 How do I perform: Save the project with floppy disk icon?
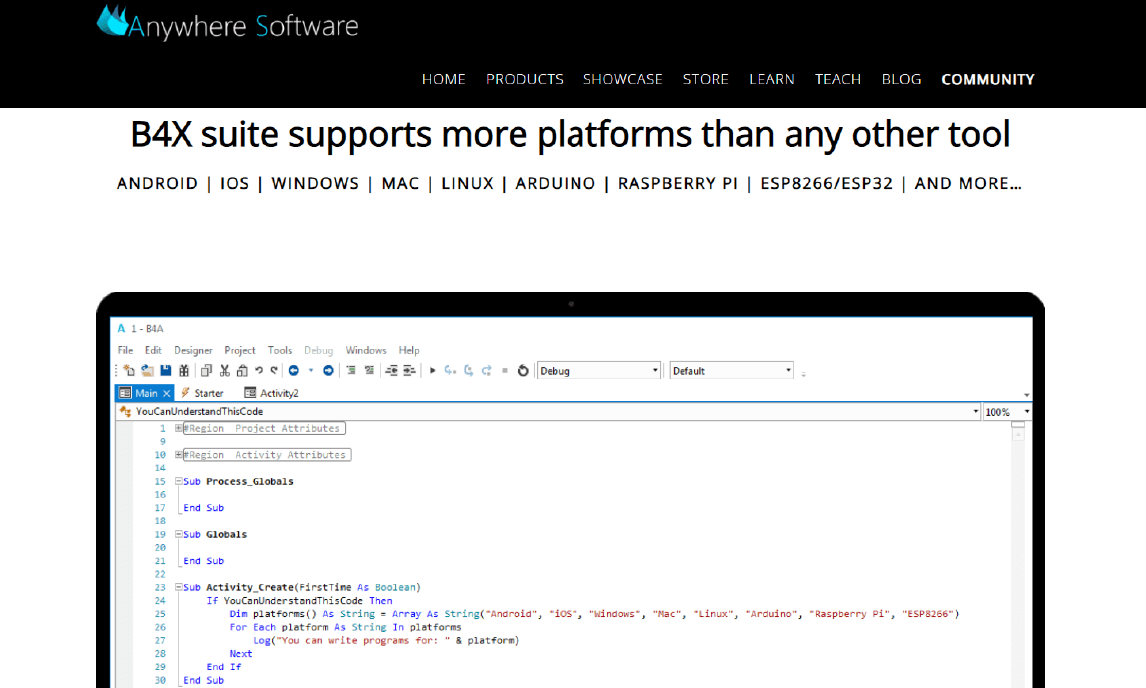point(166,371)
